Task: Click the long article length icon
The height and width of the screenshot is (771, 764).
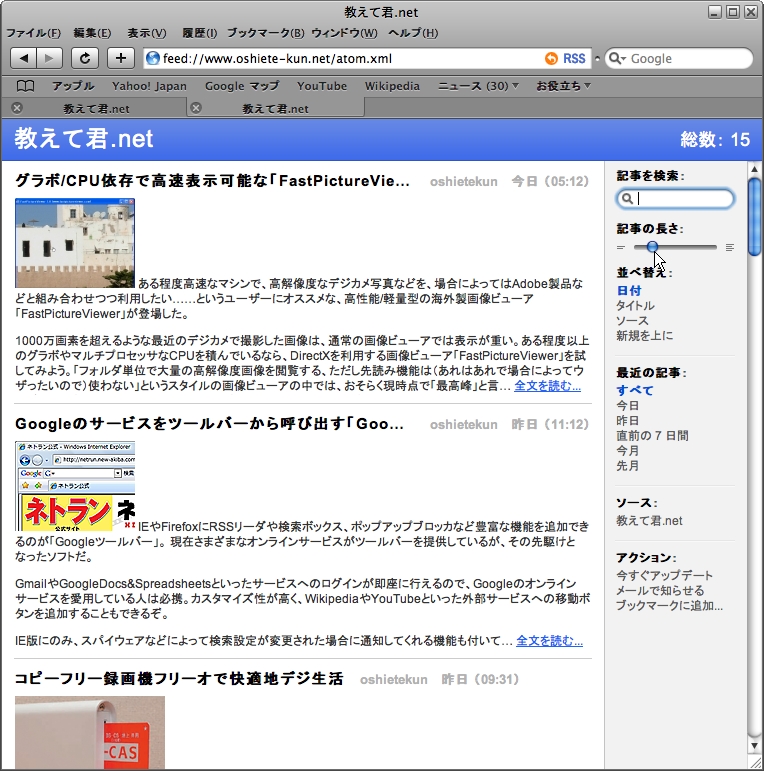Action: (x=730, y=247)
